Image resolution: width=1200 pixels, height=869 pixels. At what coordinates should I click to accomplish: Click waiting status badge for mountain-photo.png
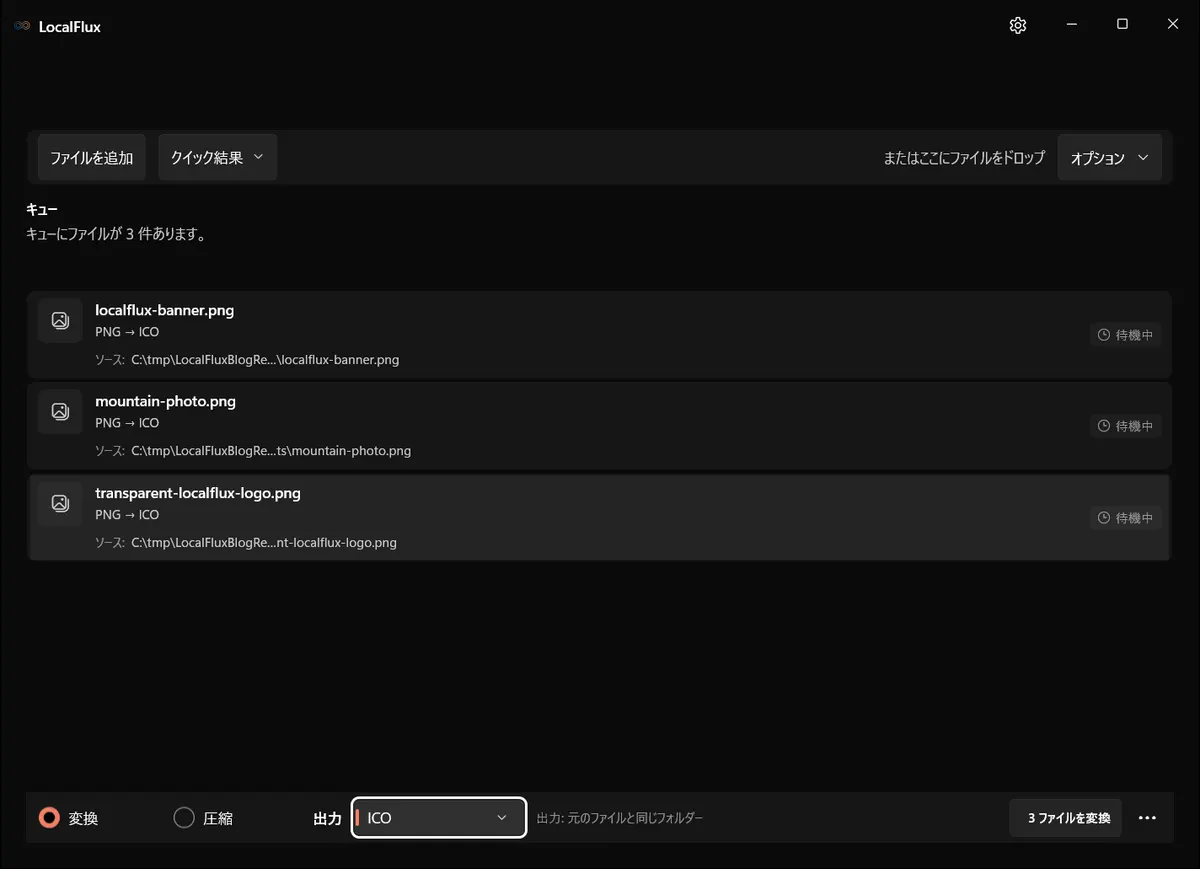point(1126,426)
